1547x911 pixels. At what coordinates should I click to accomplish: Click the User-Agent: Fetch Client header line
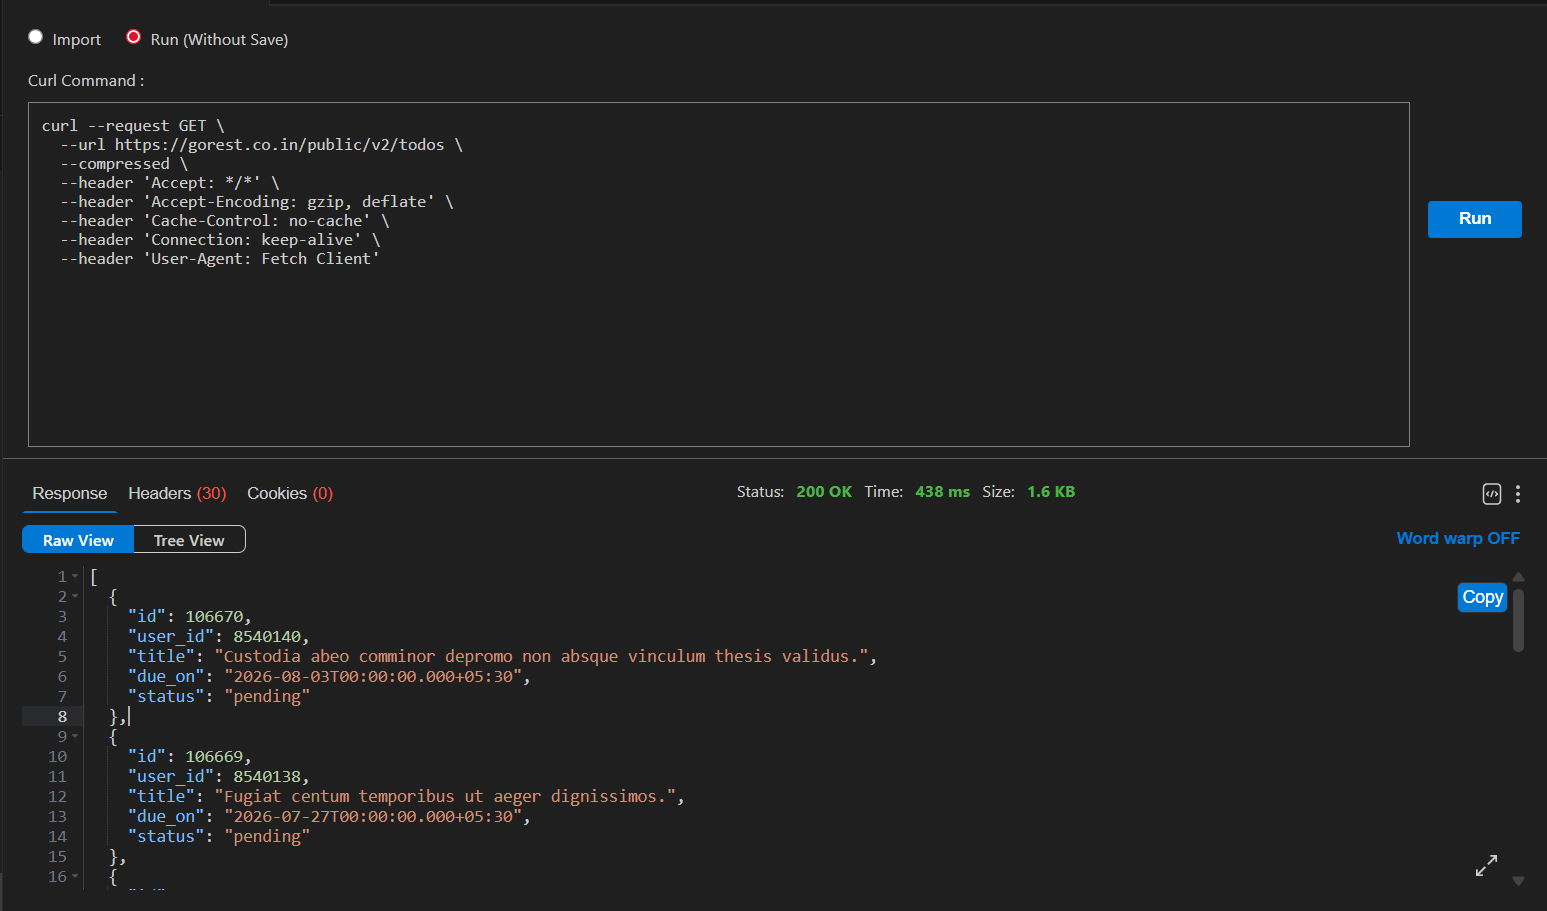pyautogui.click(x=220, y=259)
